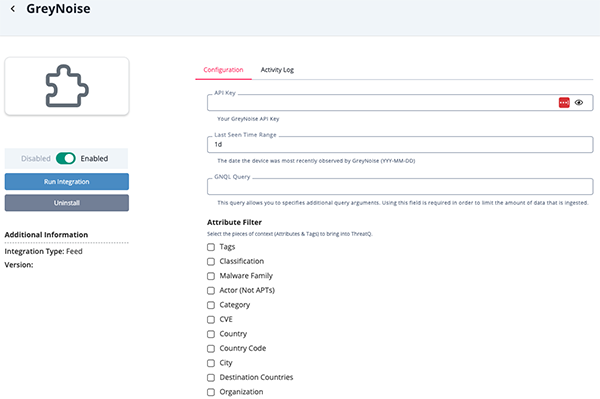Enable the Destination Countries checkbox
The image size is (600, 399).
point(211,378)
